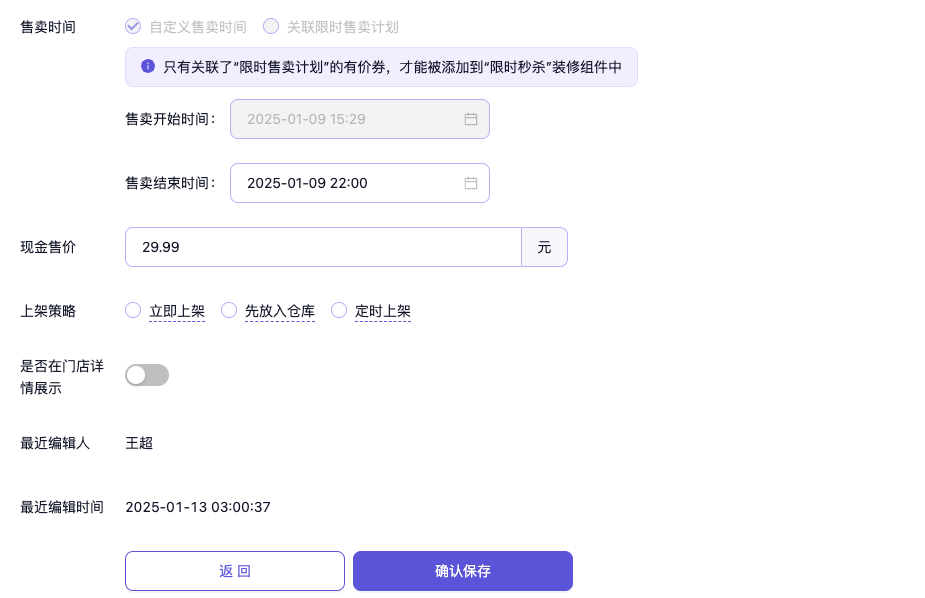Click the 确认保存 button
The width and height of the screenshot is (925, 598).
(462, 571)
